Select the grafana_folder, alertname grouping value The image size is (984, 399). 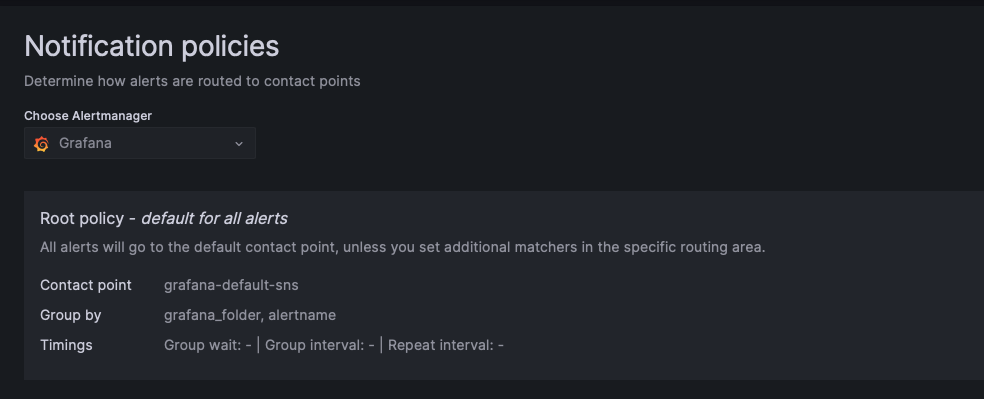(x=250, y=315)
